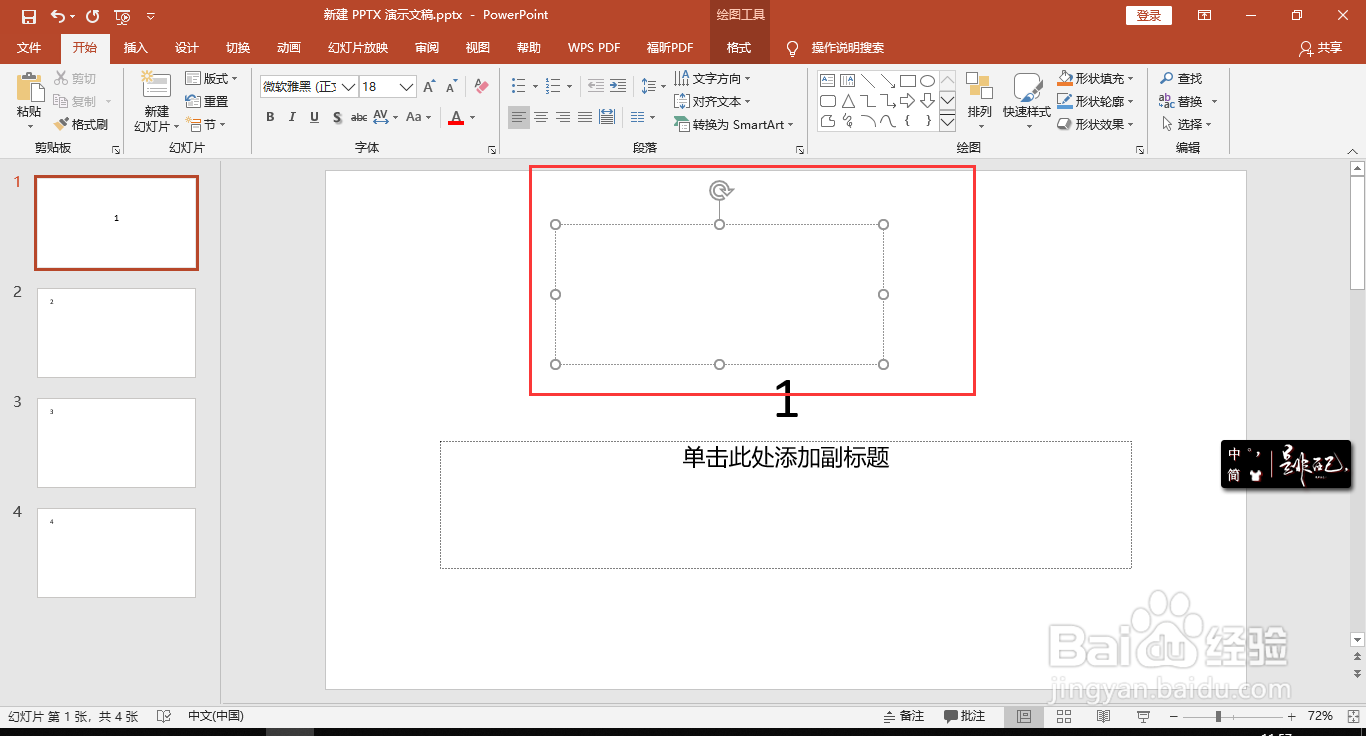Justify text alignment
Image resolution: width=1366 pixels, height=736 pixels.
pyautogui.click(x=585, y=118)
